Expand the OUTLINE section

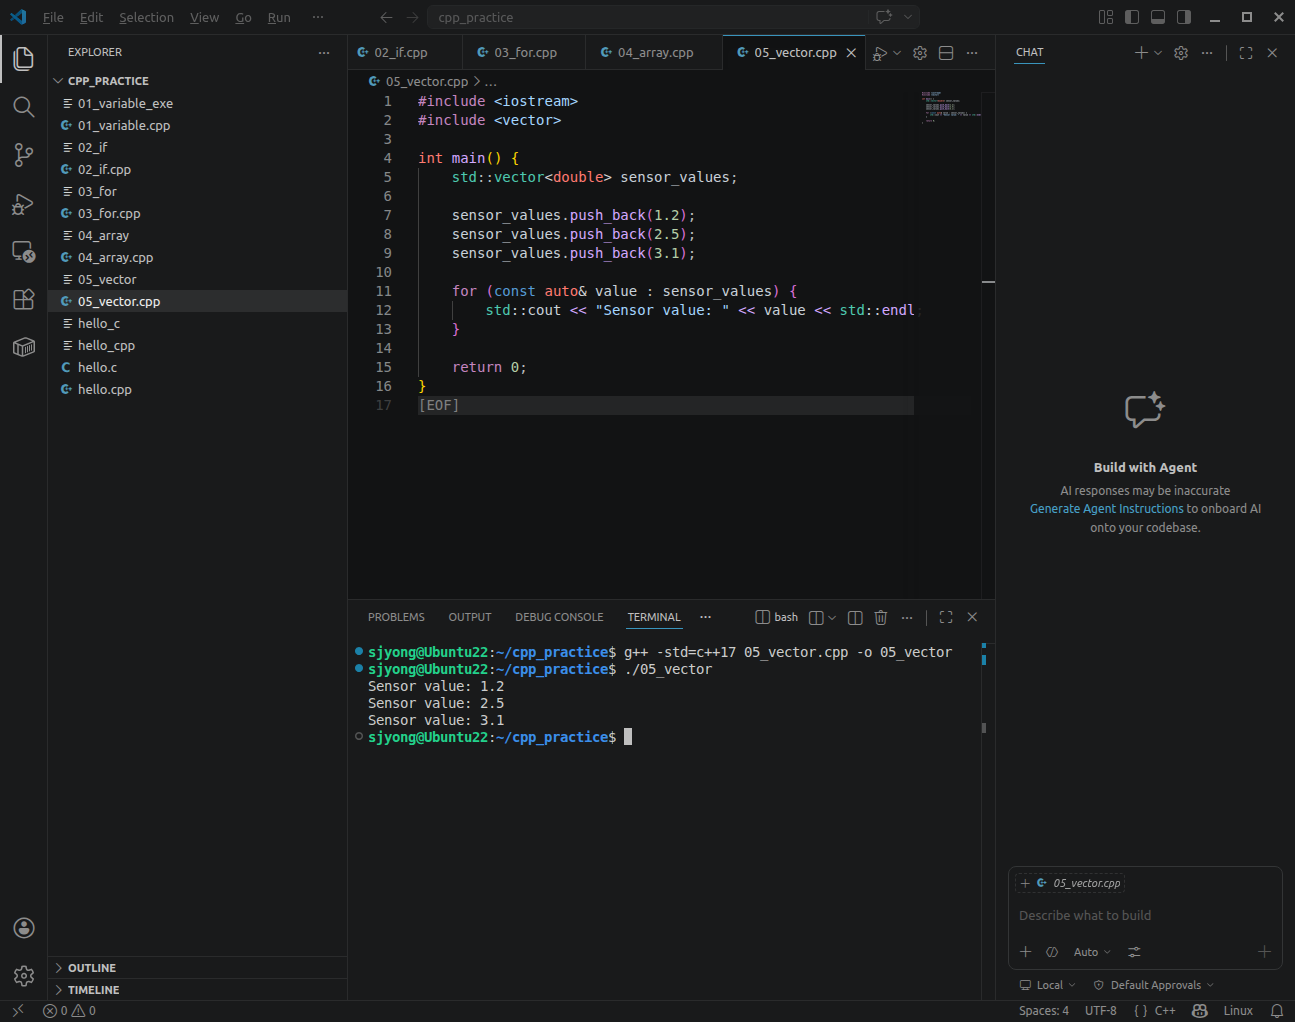[197, 968]
